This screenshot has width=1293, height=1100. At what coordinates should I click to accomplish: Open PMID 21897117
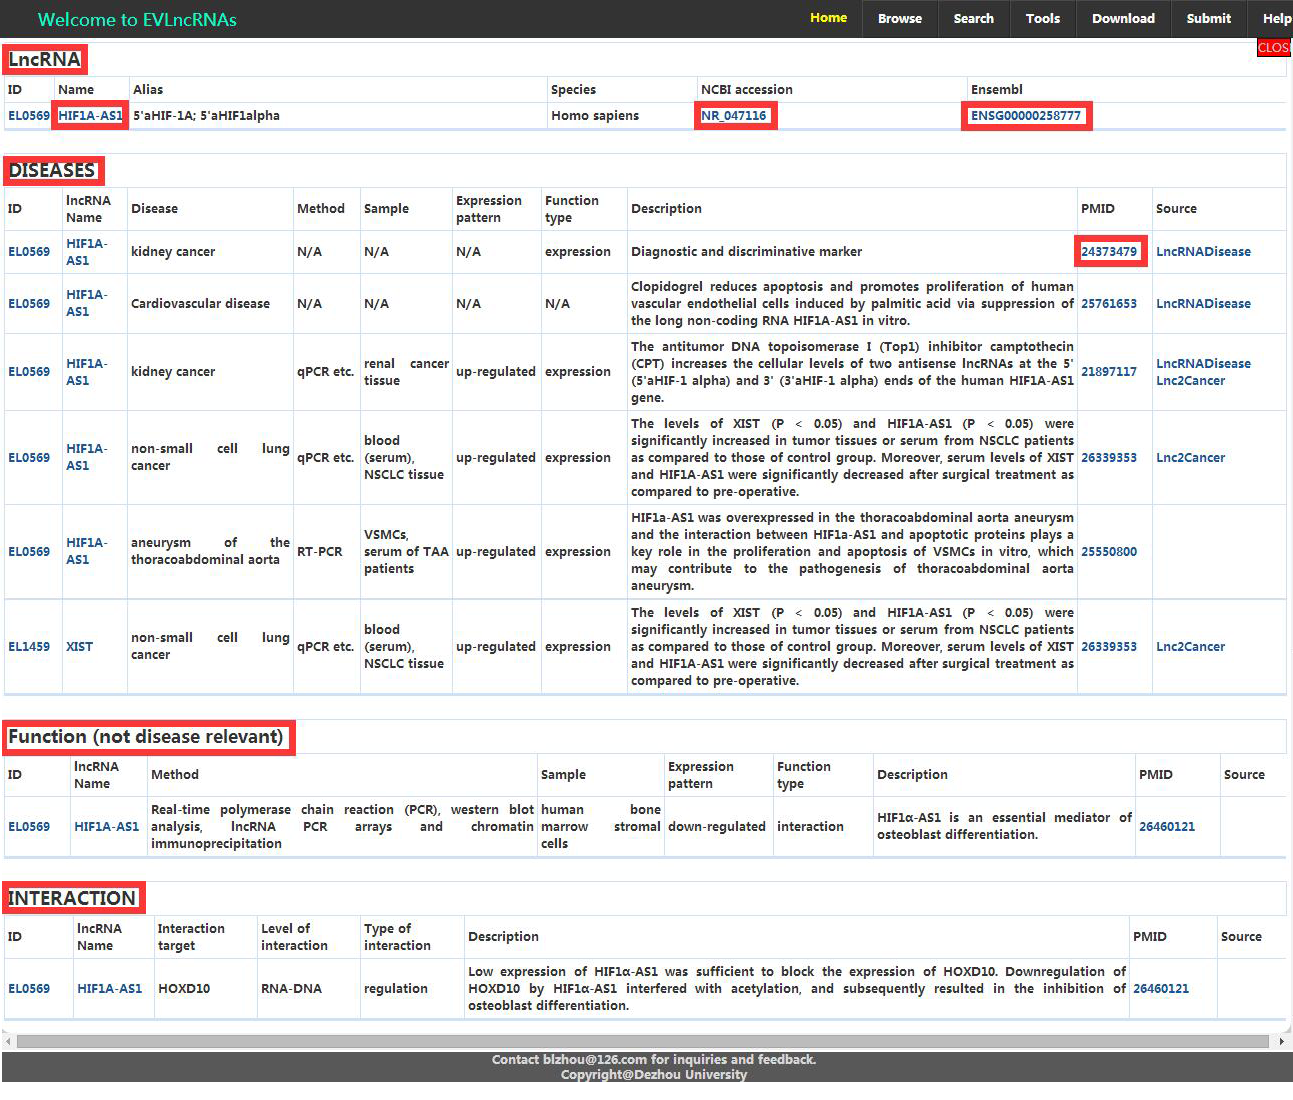coord(1109,371)
